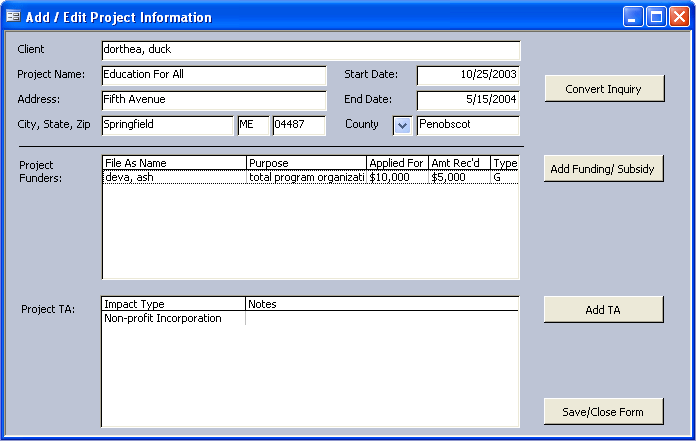
Task: Open the County dropdown arrow
Action: [402, 125]
